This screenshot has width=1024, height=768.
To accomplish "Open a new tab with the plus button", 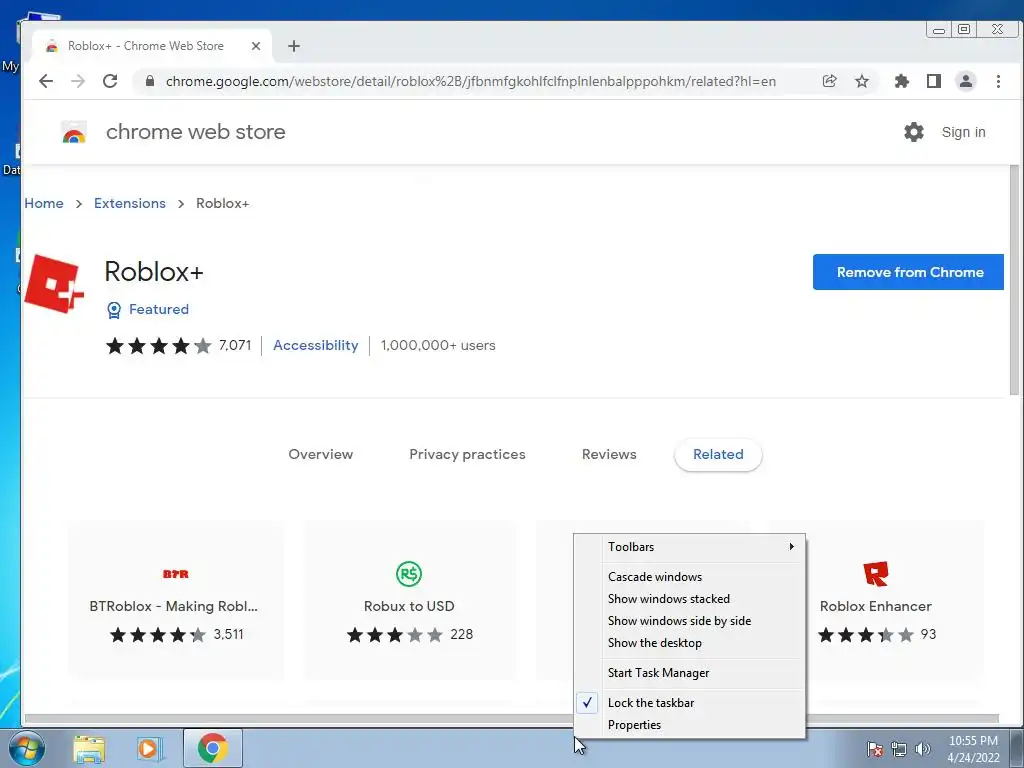I will [294, 46].
